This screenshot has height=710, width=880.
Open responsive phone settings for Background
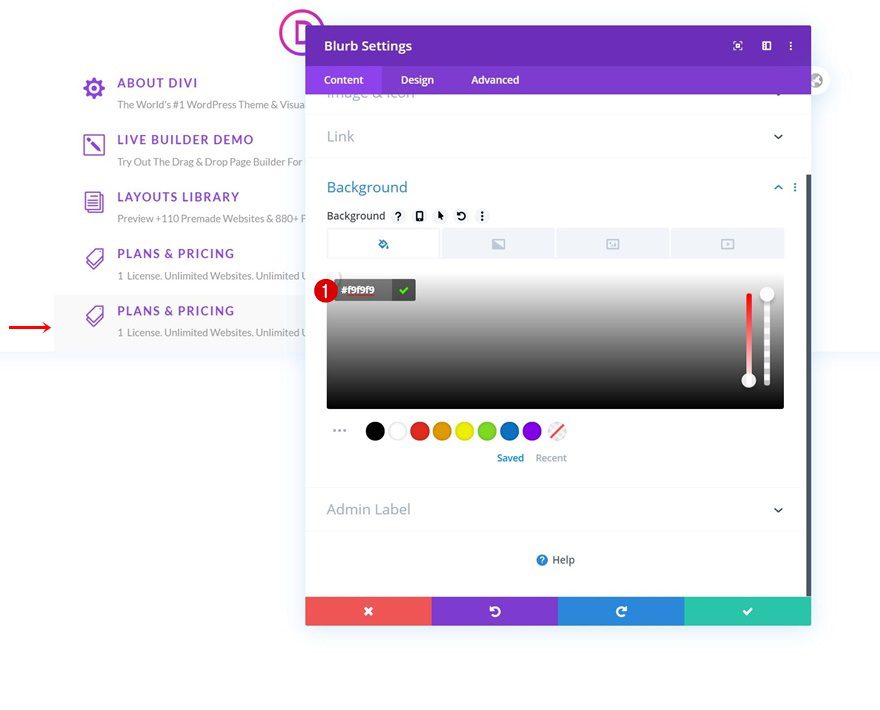point(420,216)
